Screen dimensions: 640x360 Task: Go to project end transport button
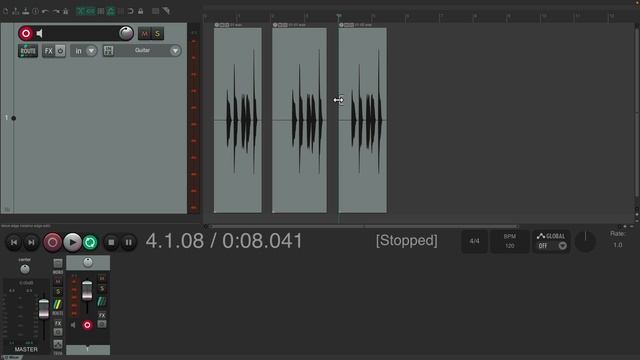coord(31,242)
